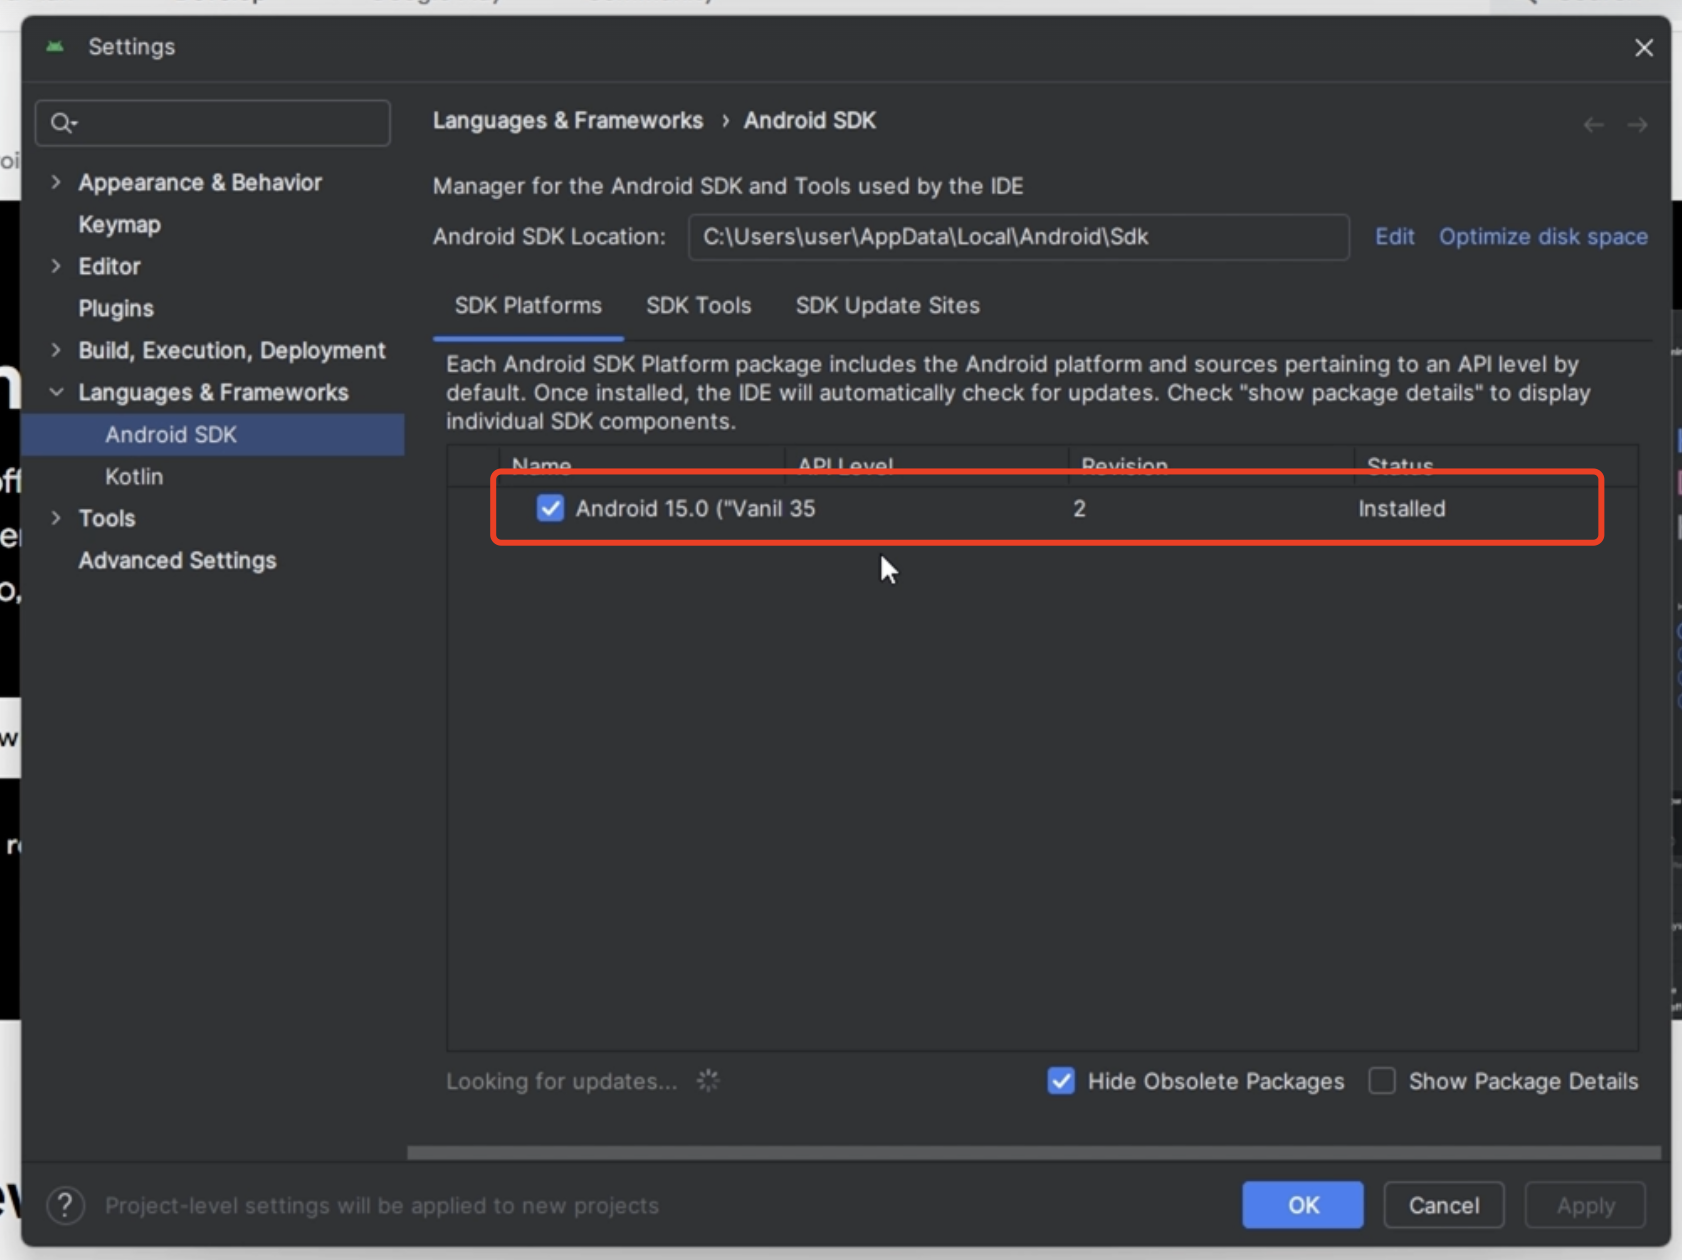Sort by the Status column header

[x=1399, y=466]
